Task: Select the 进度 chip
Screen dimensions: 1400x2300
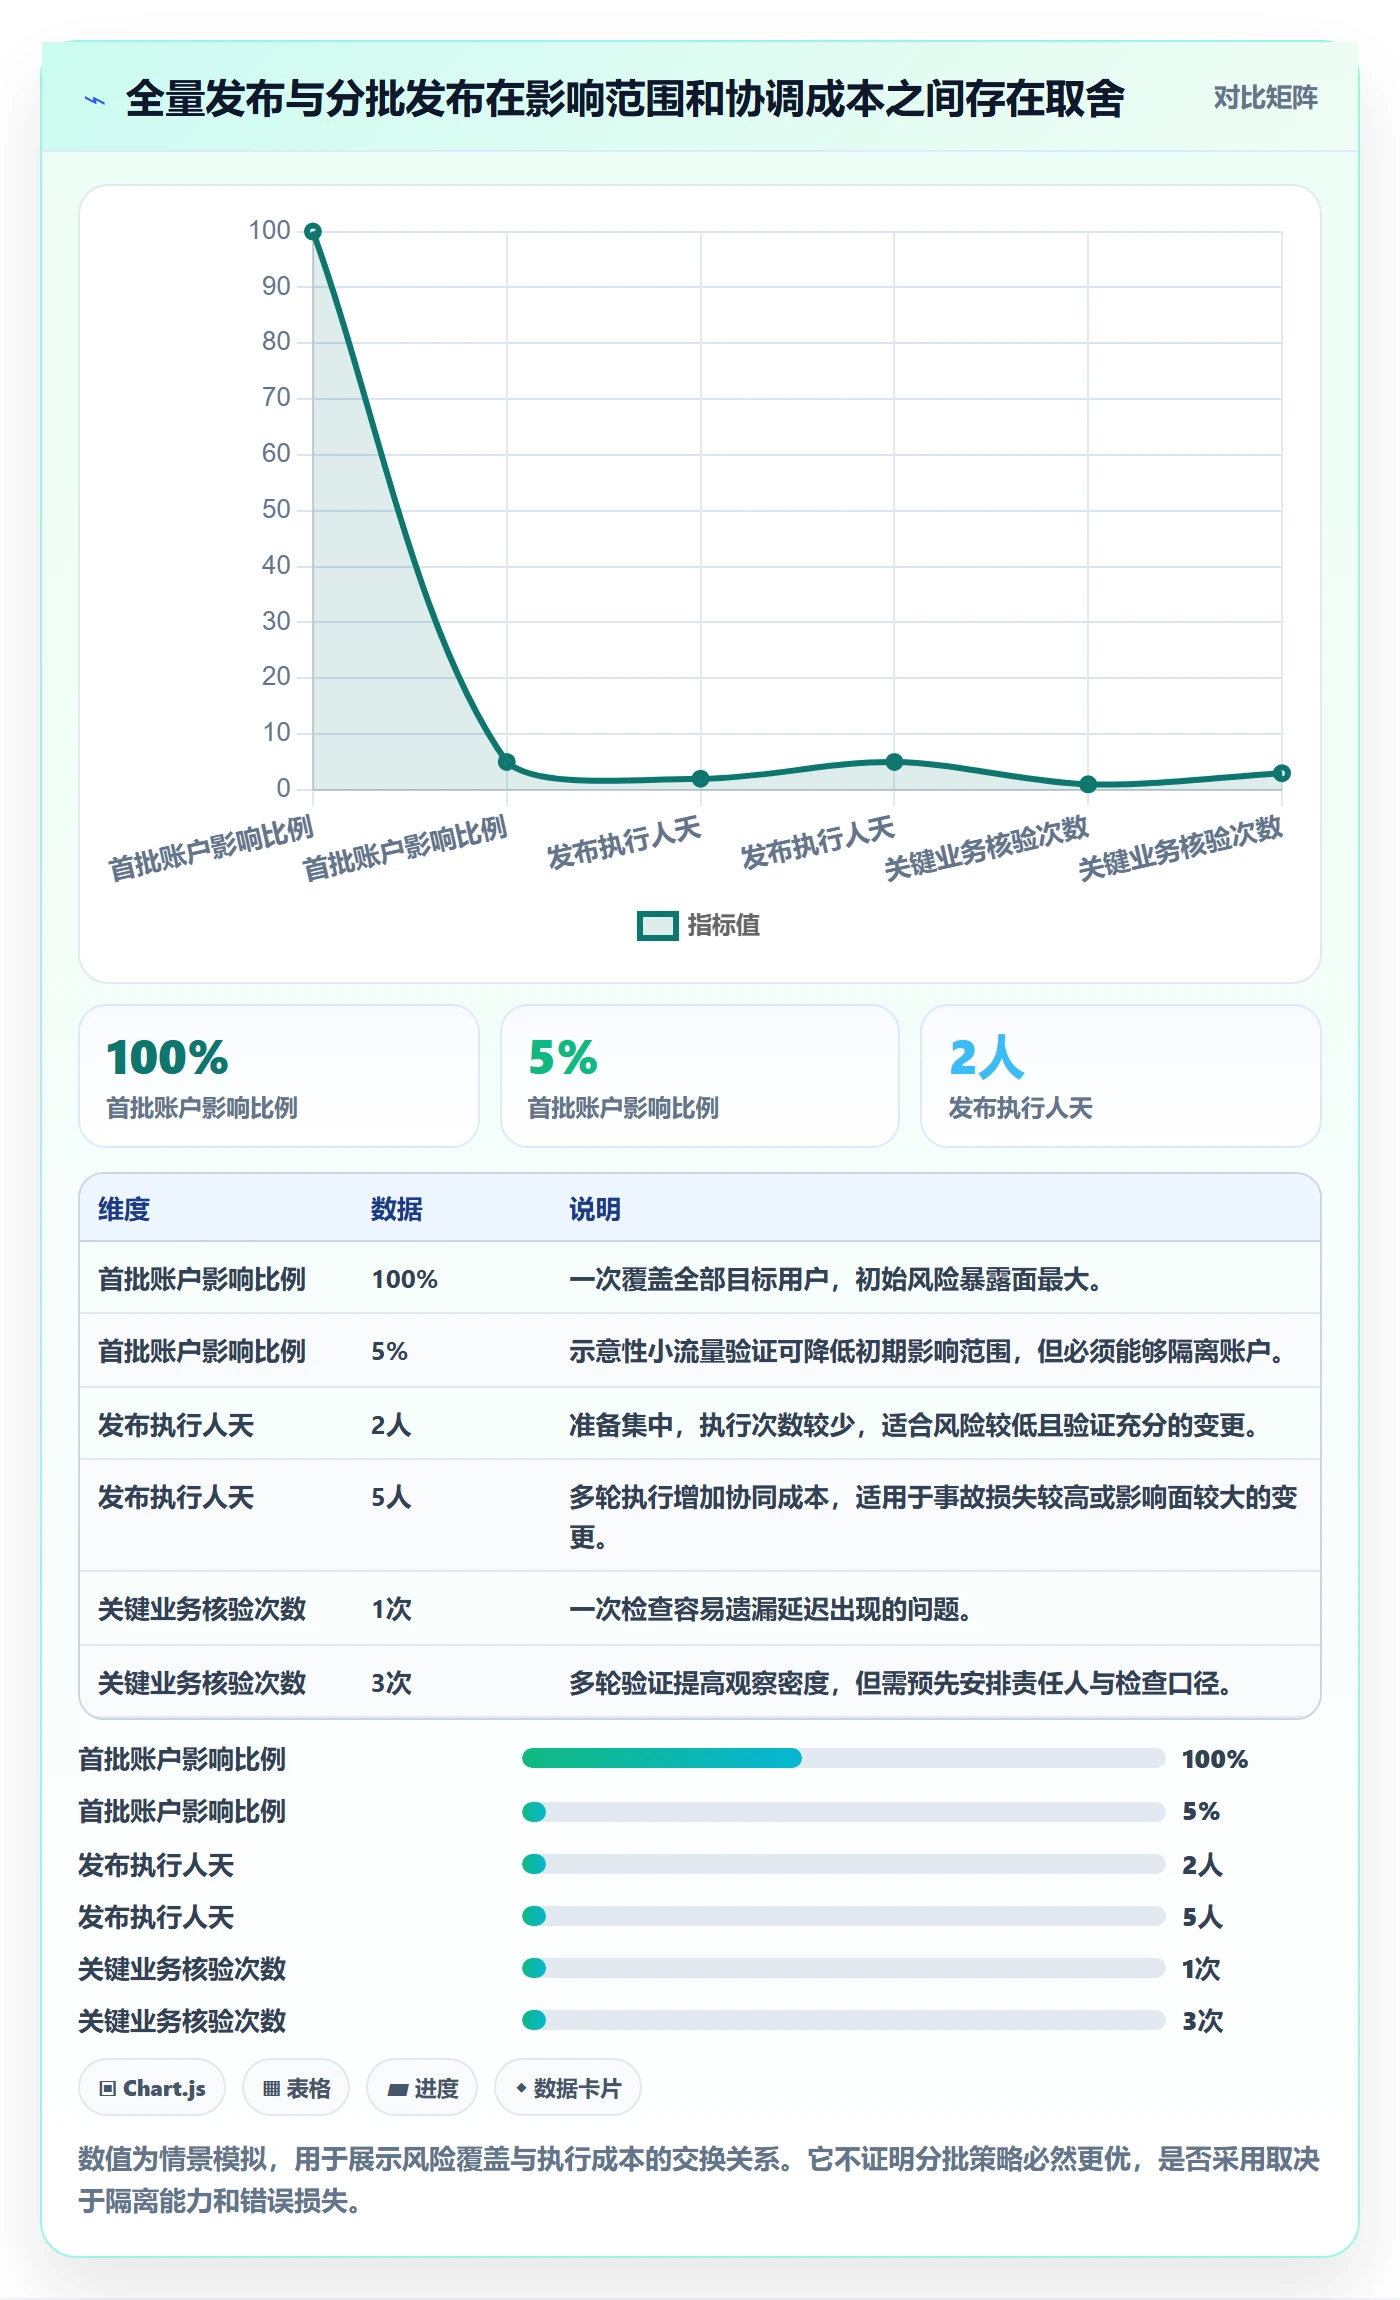Action: pyautogui.click(x=422, y=2088)
